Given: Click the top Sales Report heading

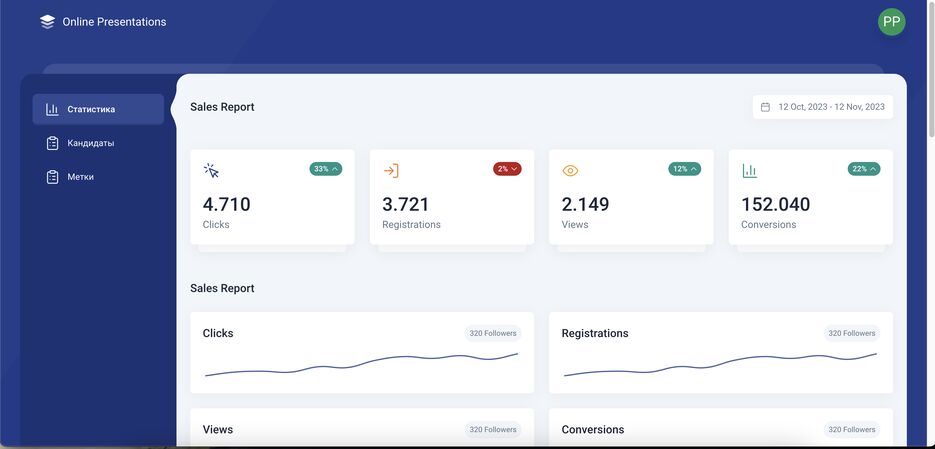Looking at the screenshot, I should click(x=222, y=107).
